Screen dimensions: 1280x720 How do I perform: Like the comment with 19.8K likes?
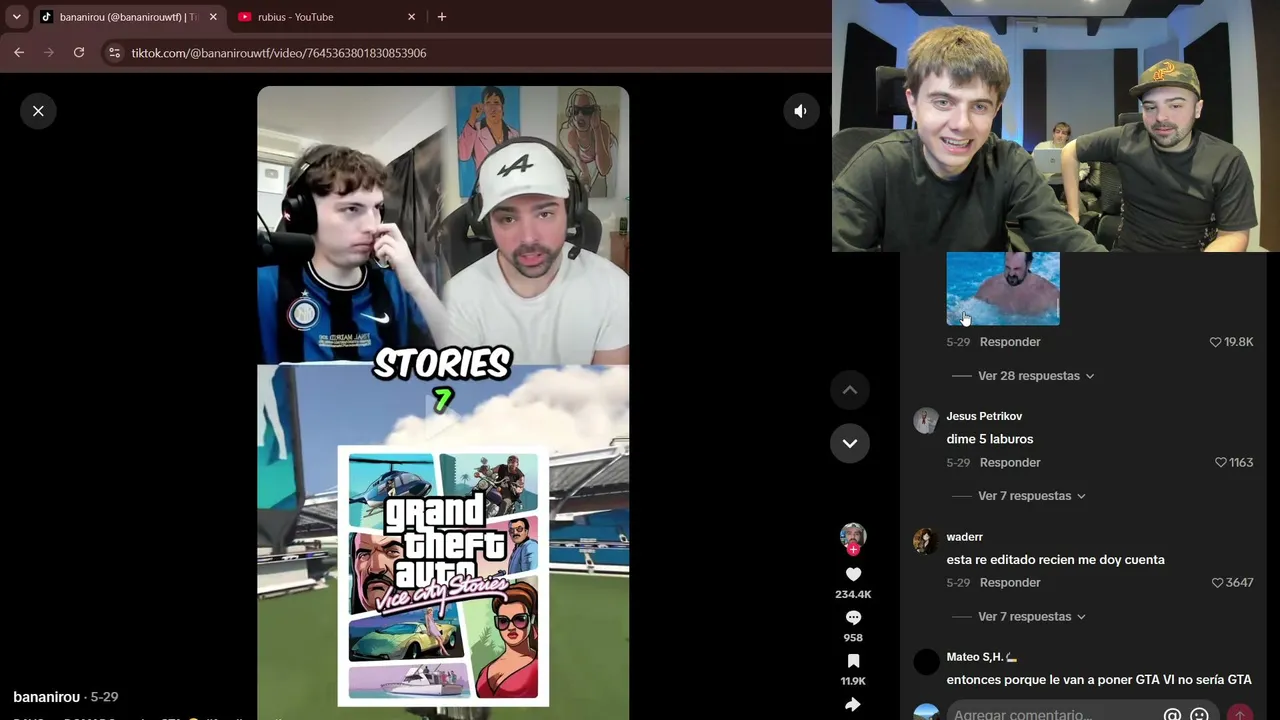click(1216, 342)
